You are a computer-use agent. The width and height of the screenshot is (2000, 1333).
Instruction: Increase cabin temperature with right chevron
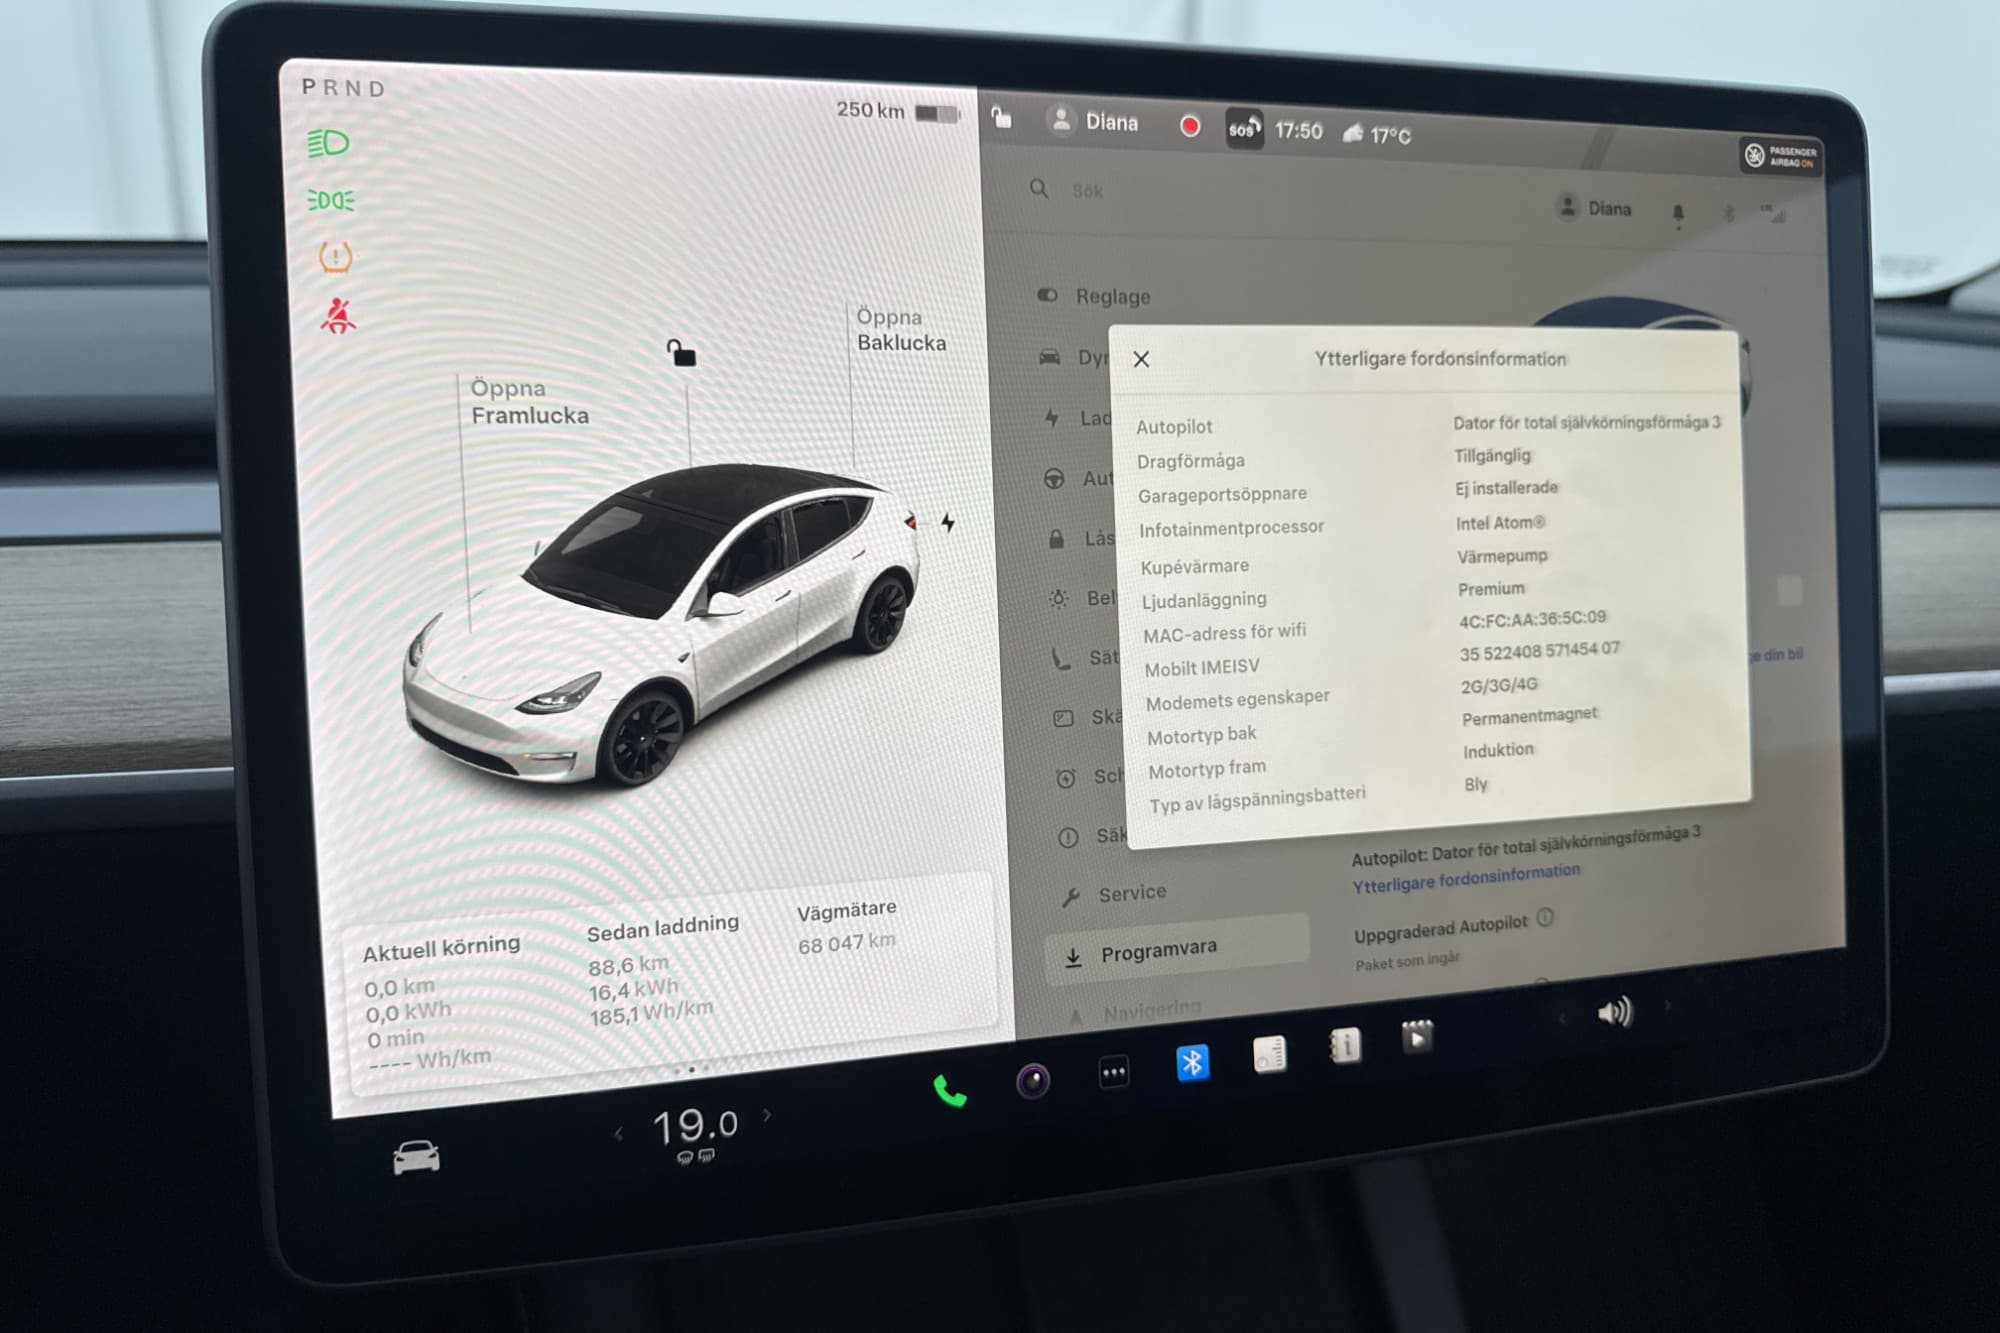click(767, 1114)
